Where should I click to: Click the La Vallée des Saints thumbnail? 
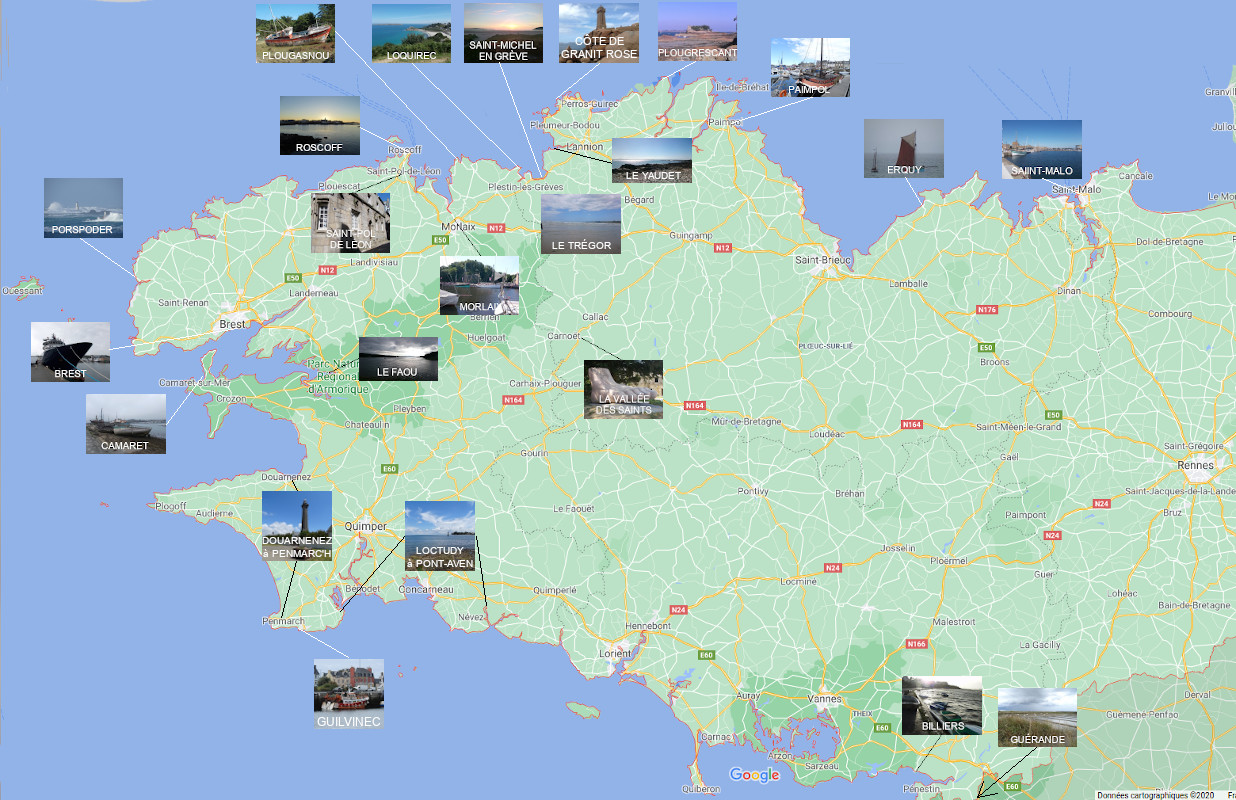(623, 389)
